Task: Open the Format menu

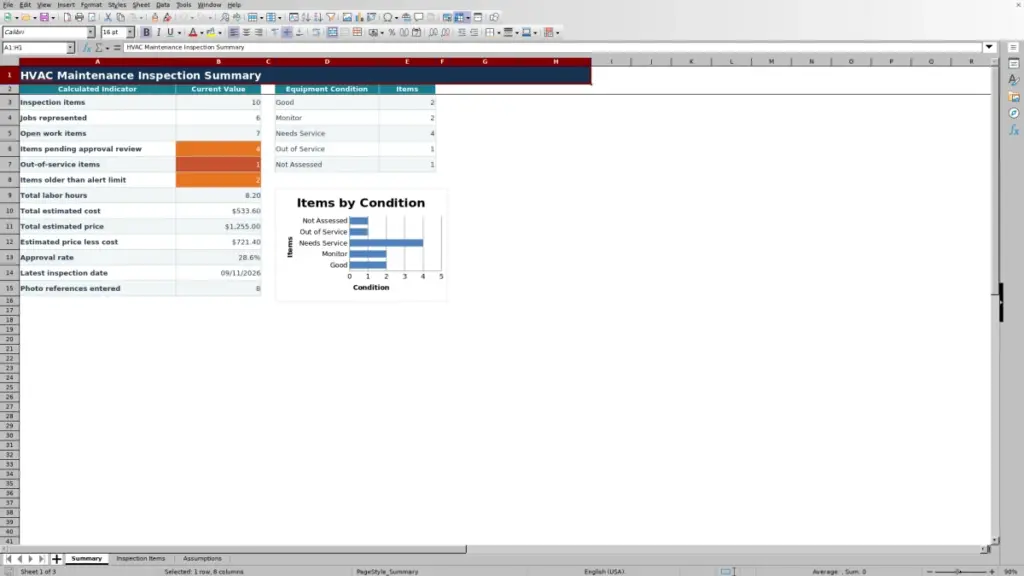Action: (x=91, y=5)
